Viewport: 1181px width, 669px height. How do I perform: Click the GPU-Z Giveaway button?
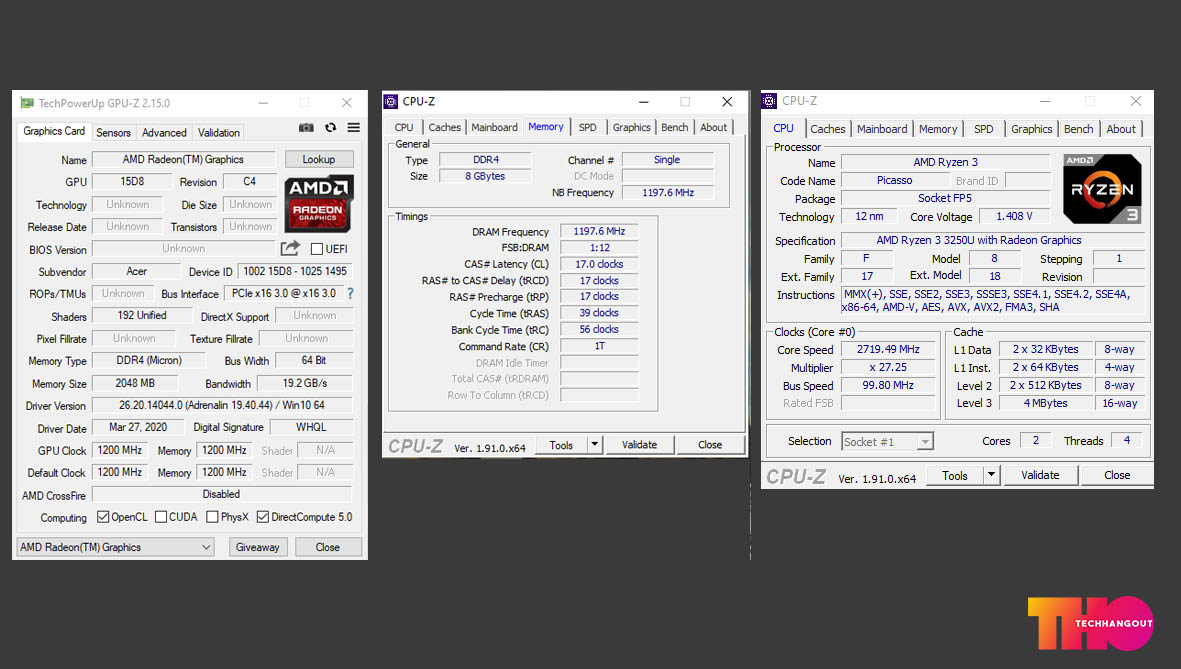coord(258,547)
